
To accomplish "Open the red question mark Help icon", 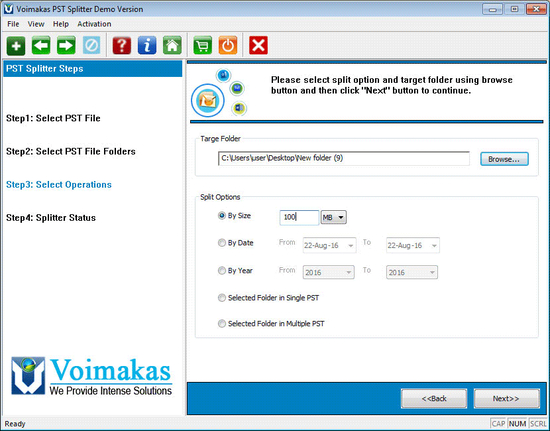I will (122, 46).
